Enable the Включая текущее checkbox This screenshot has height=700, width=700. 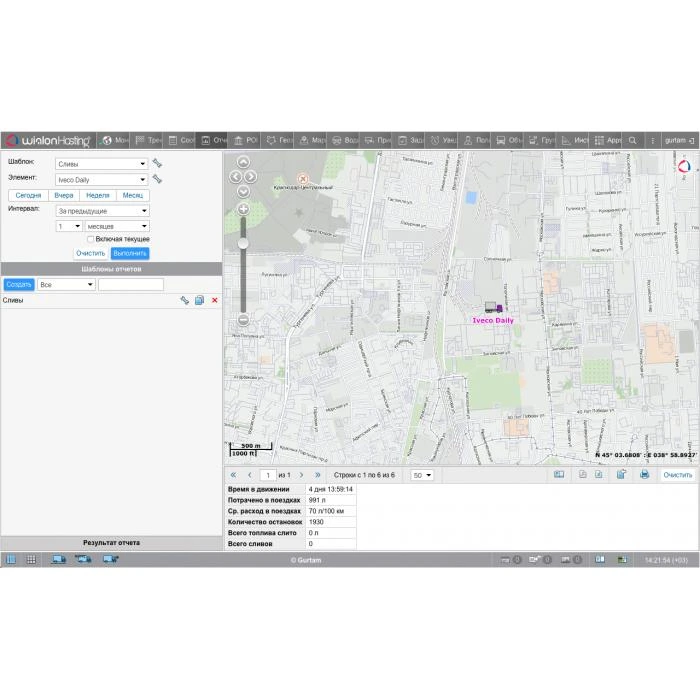91,240
